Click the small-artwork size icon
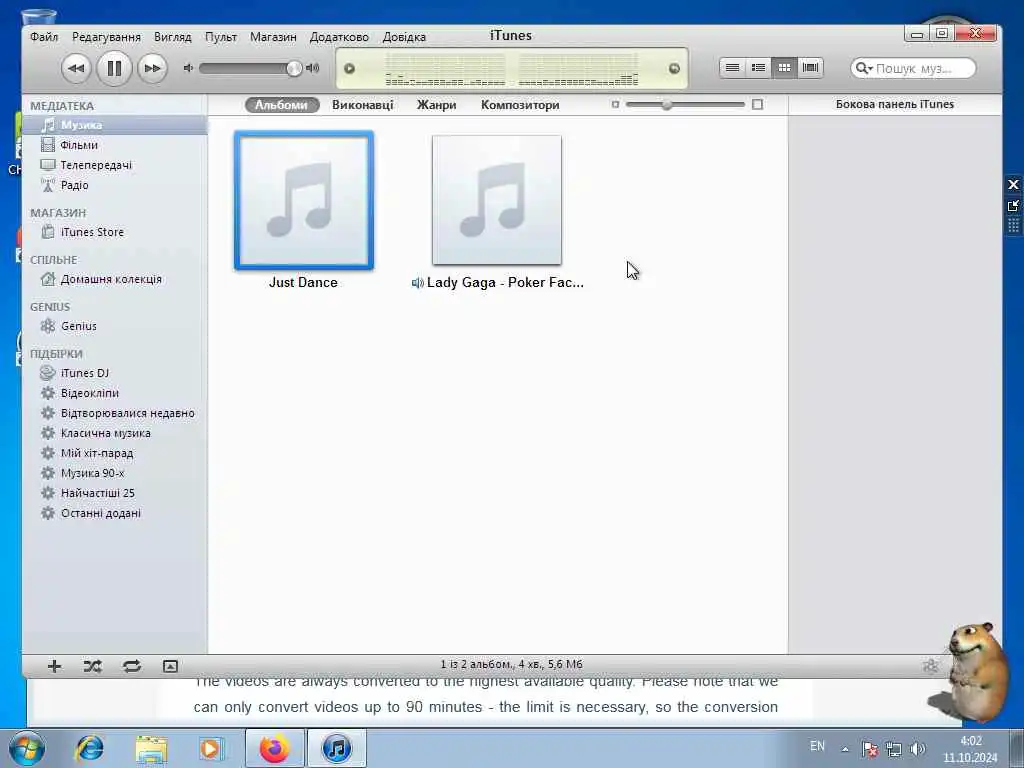The width and height of the screenshot is (1024, 768). pos(615,104)
